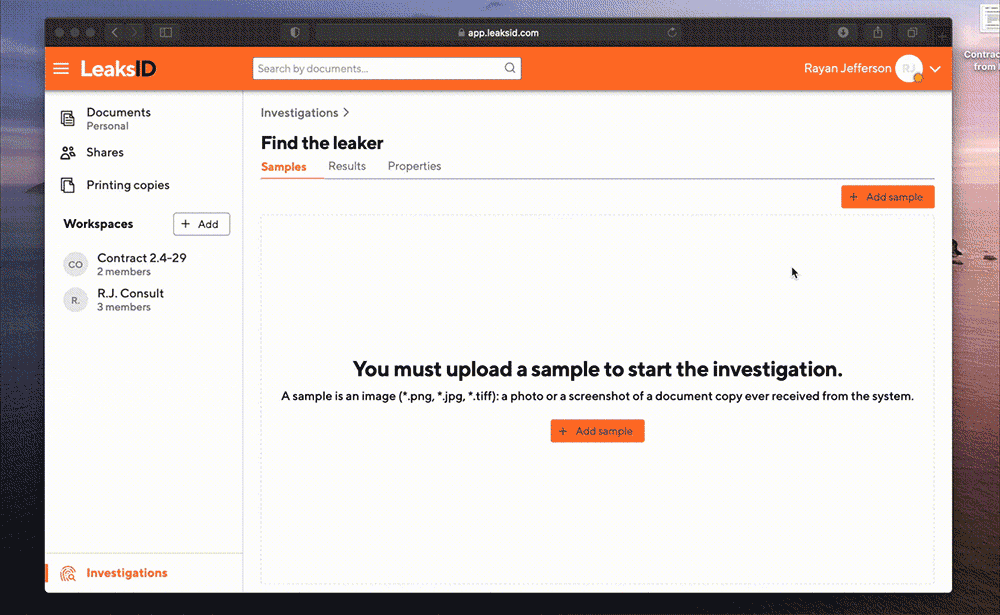Click the Workspaces section label
Screen dimensions: 1000x615
[x=98, y=224]
